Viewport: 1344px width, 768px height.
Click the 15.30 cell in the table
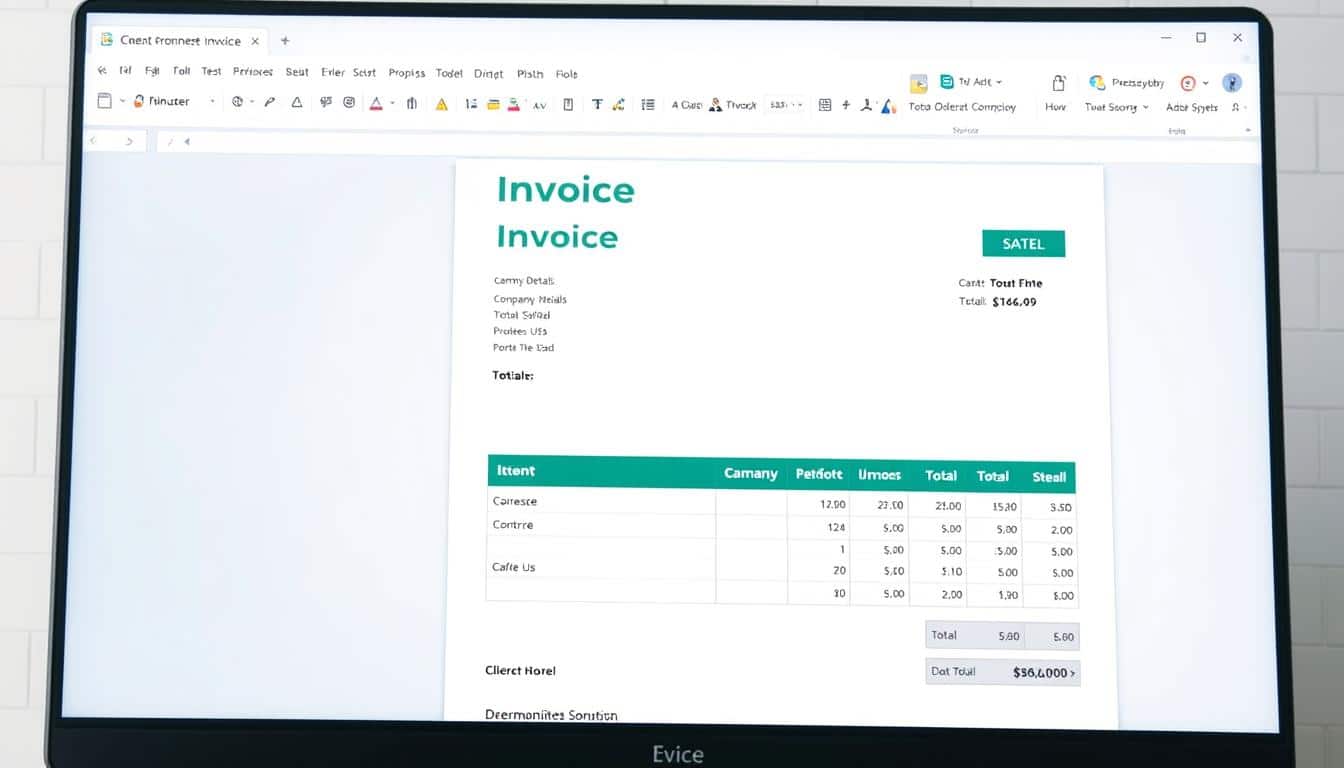coord(1005,507)
